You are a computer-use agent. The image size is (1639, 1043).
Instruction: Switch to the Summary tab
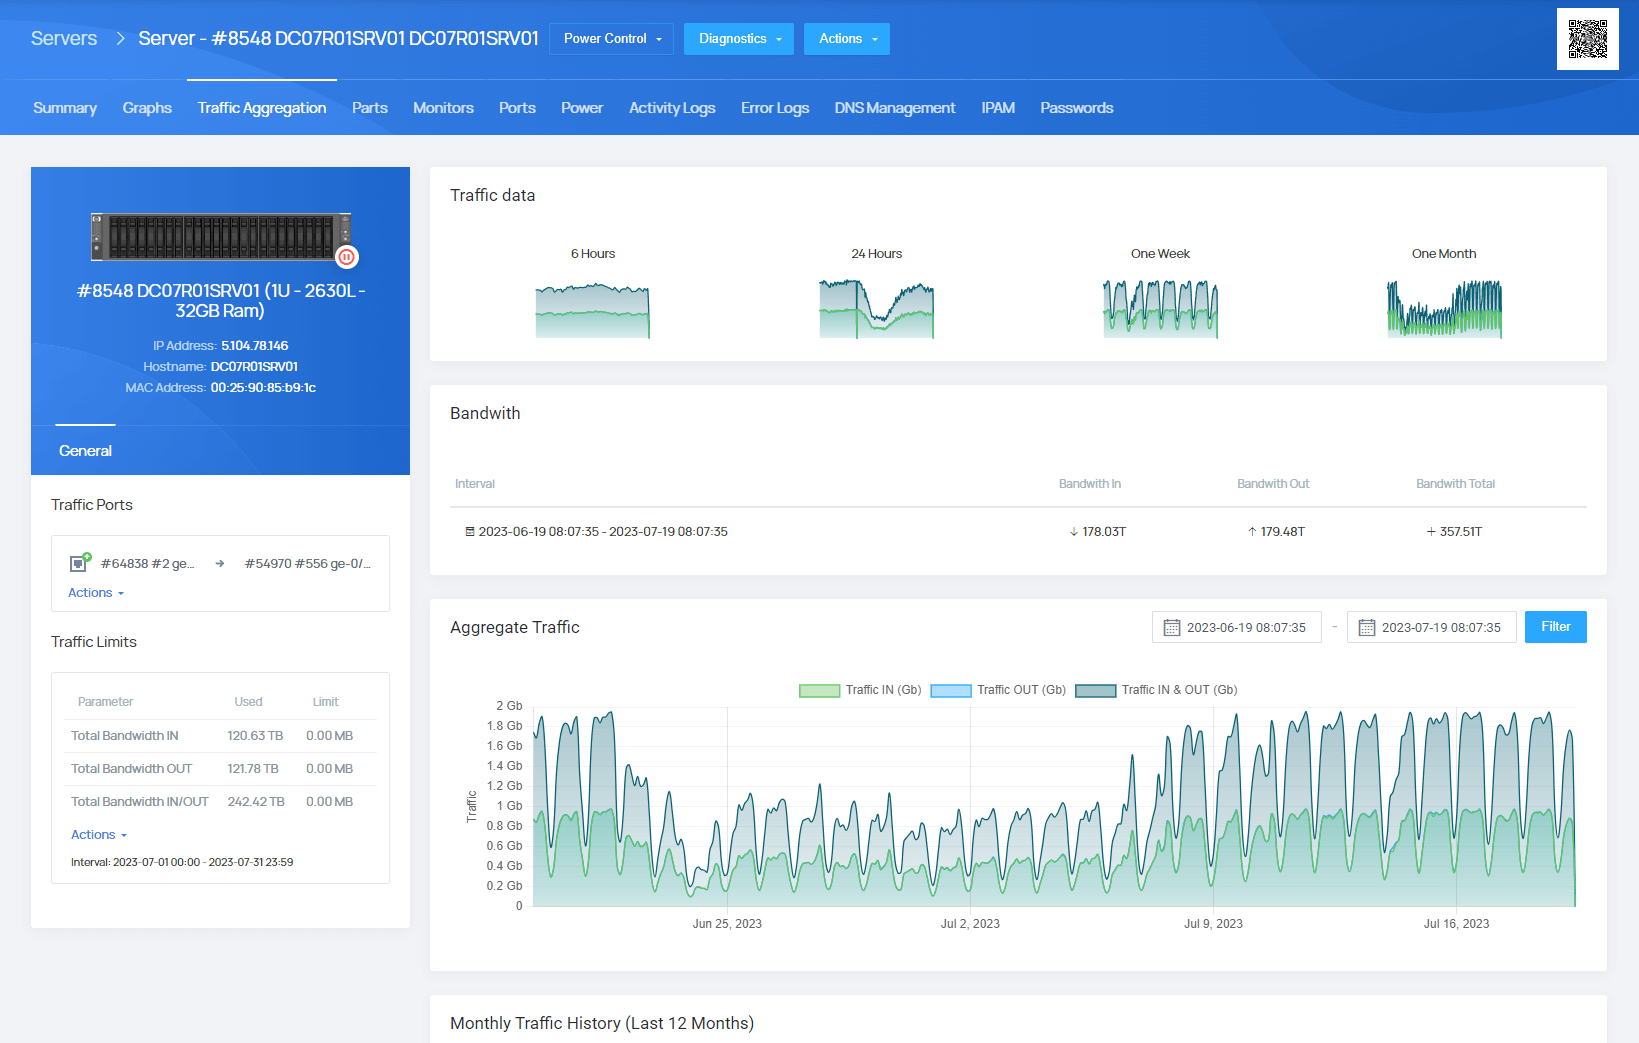(65, 108)
